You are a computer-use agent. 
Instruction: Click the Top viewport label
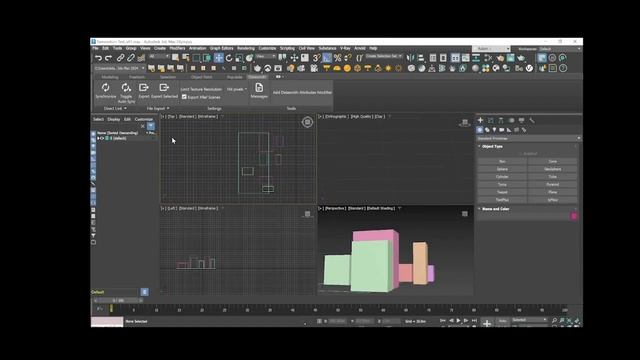coord(172,117)
